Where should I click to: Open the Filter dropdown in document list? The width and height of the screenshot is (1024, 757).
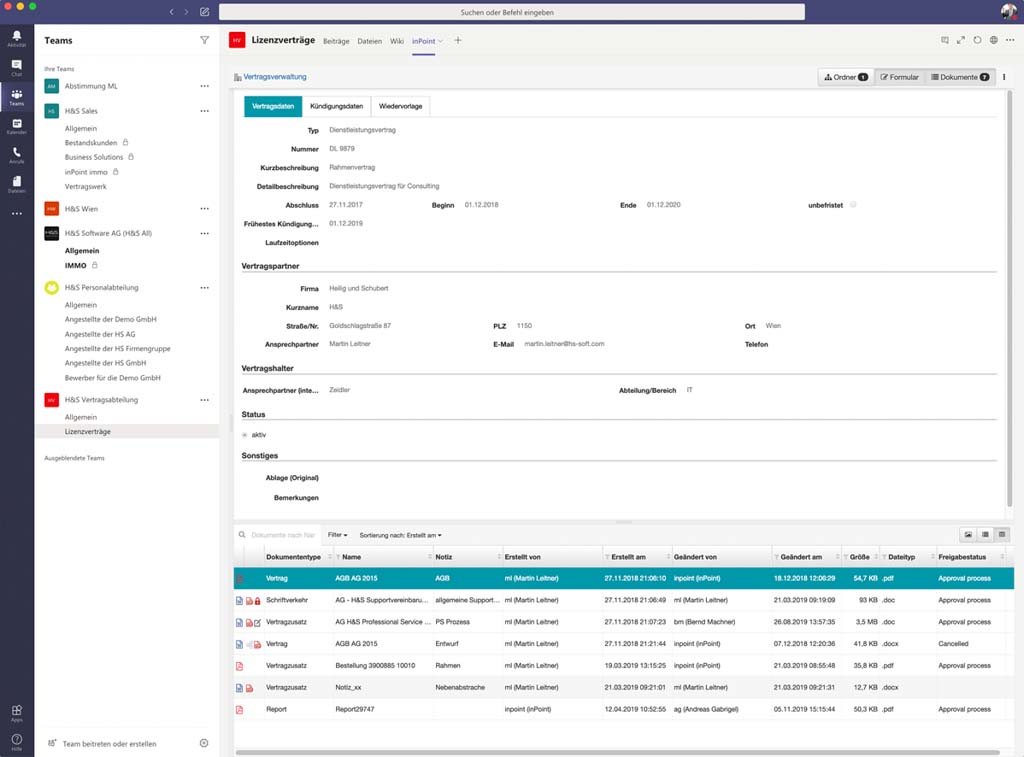pyautogui.click(x=338, y=535)
